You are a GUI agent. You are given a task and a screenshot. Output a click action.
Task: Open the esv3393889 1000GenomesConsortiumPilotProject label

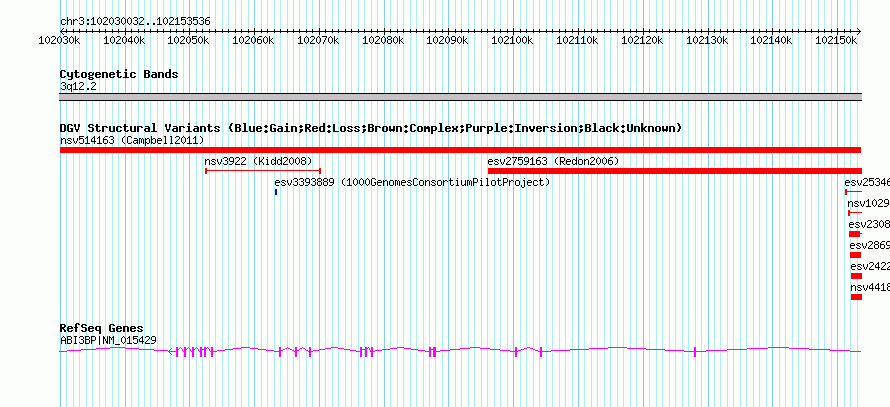[x=412, y=182]
